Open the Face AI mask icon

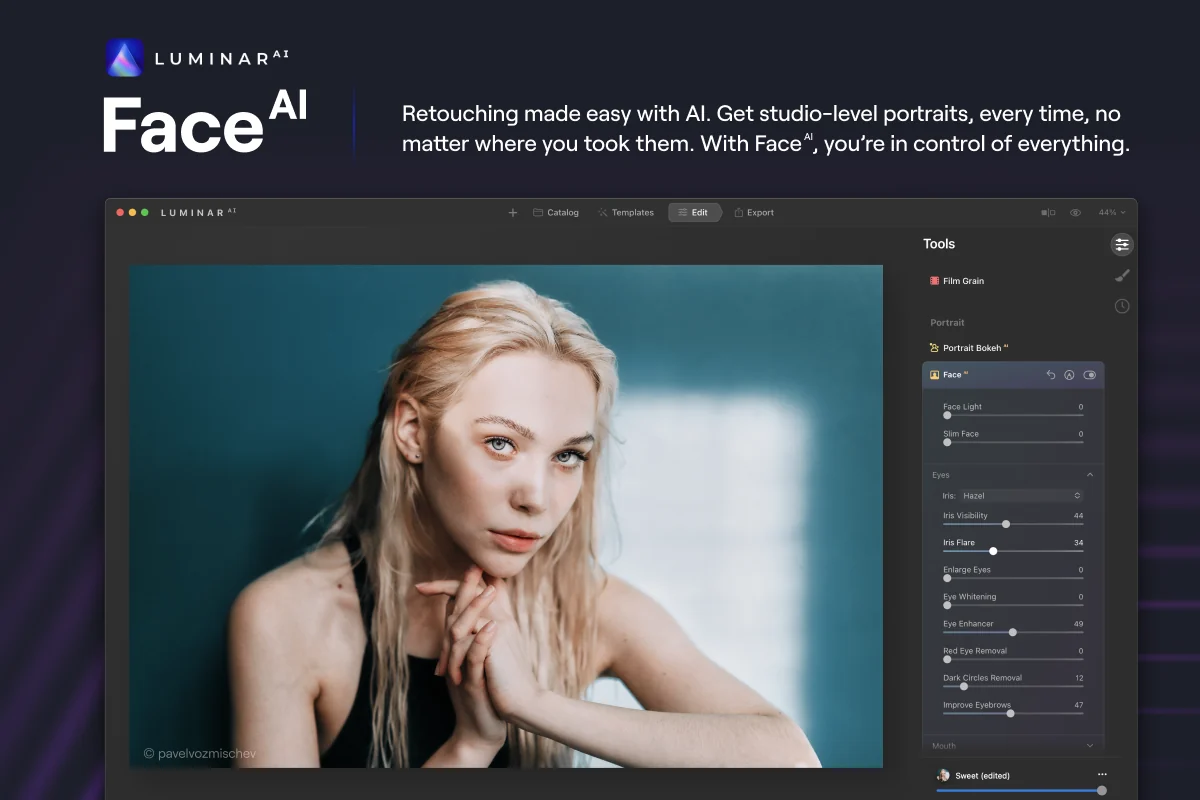coord(1069,375)
